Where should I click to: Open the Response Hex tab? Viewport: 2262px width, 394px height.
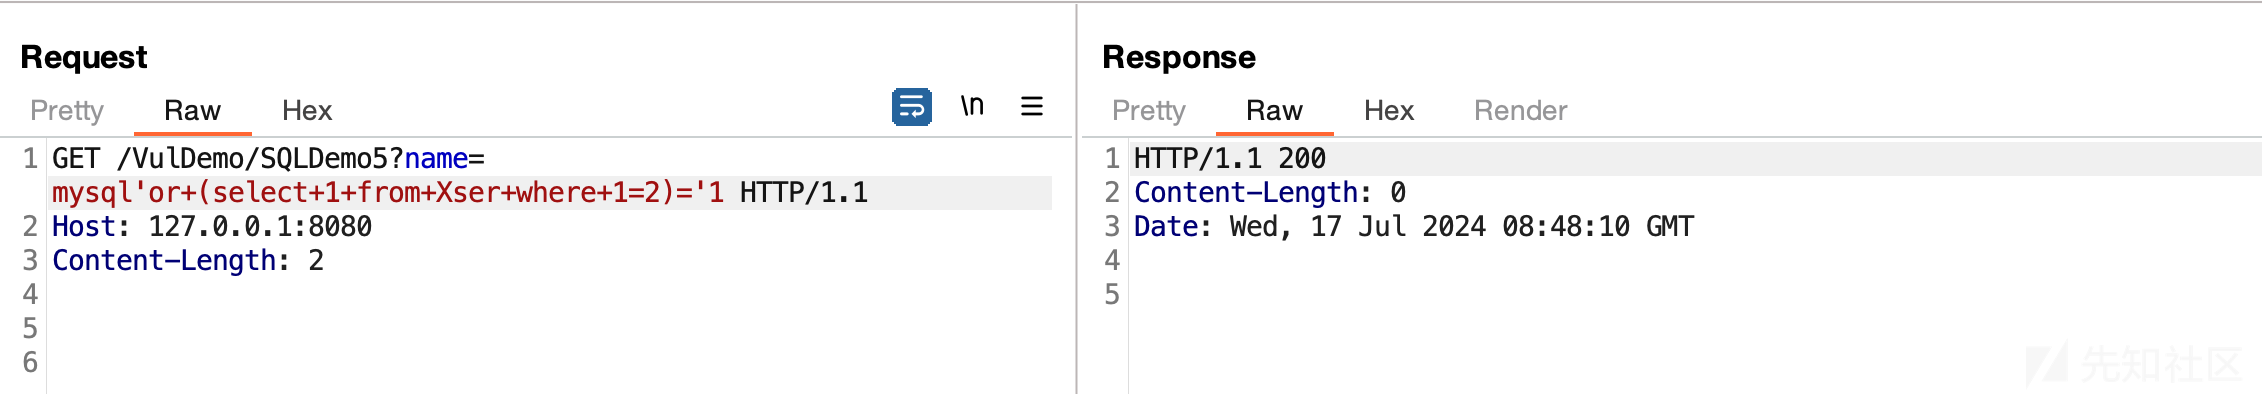coord(1389,110)
